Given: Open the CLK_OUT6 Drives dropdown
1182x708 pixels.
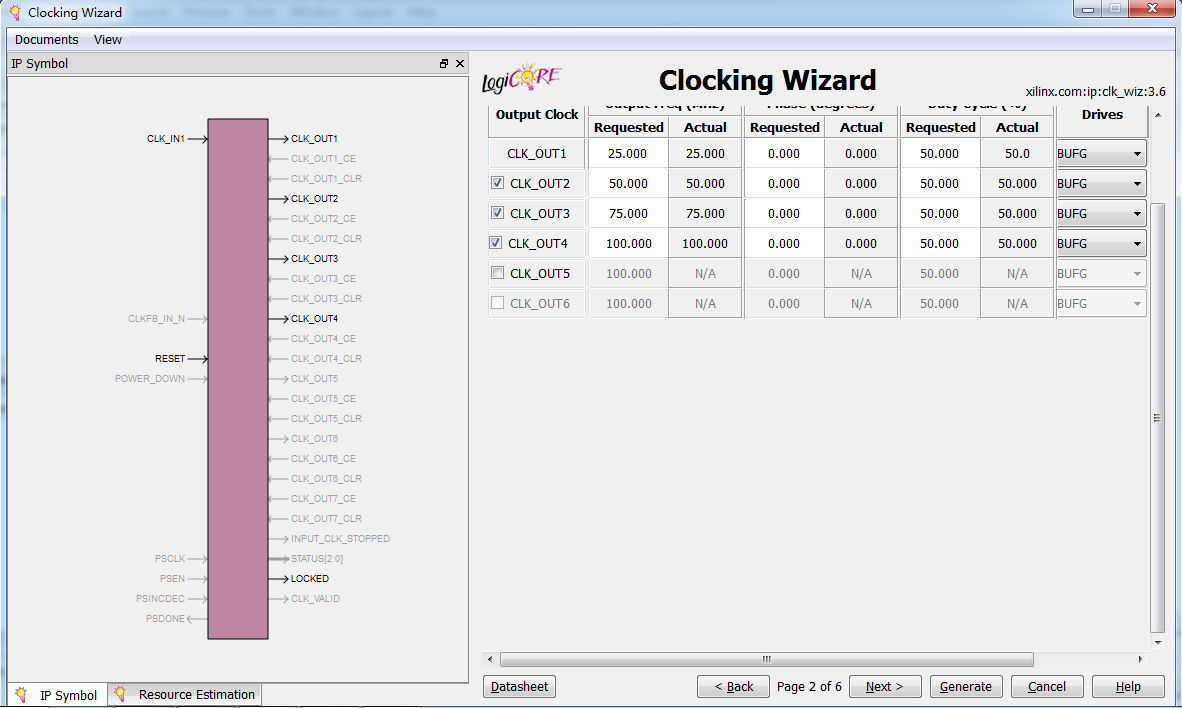Looking at the screenshot, I should 1101,304.
